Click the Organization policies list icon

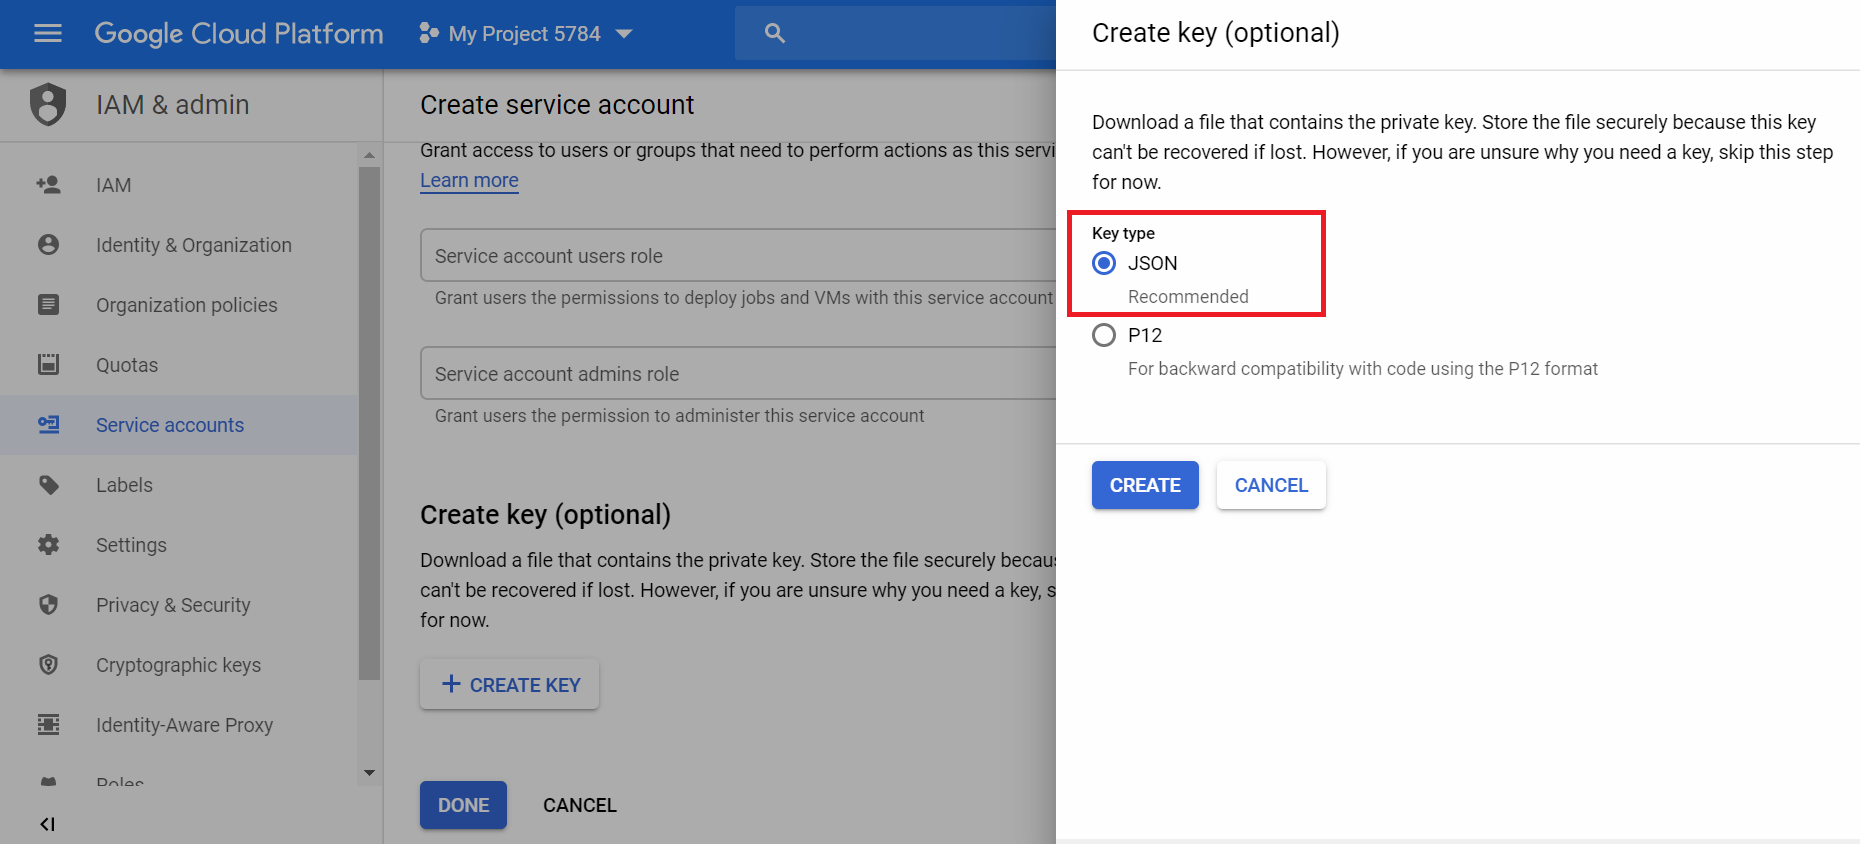tap(48, 305)
